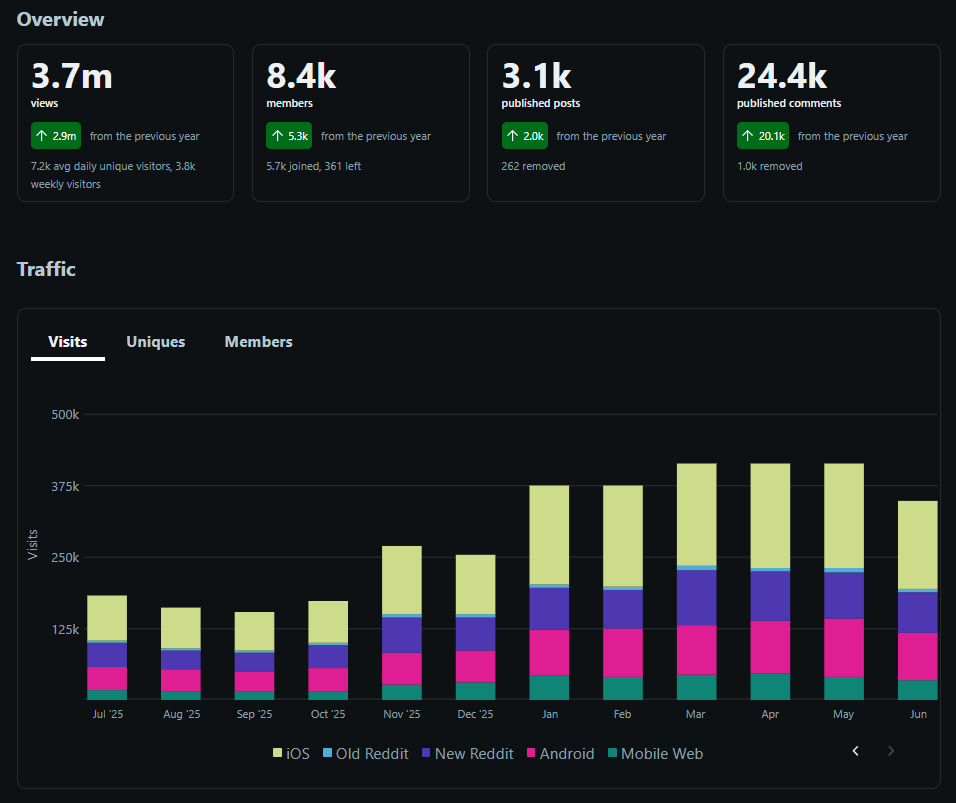Viewport: 956px width, 803px height.
Task: Click the Overview heading
Action: [60, 20]
